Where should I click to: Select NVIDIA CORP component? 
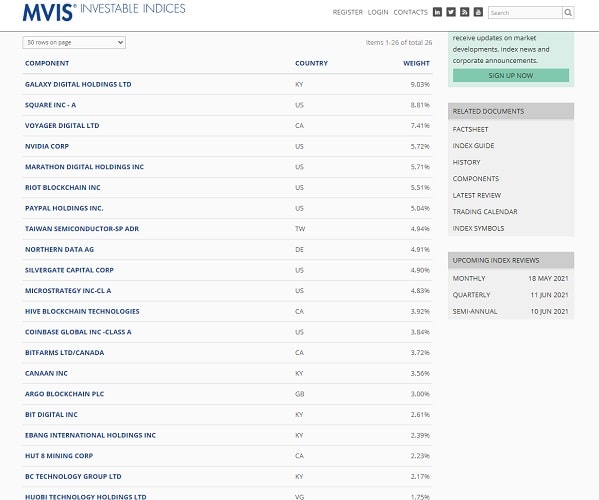pos(47,146)
